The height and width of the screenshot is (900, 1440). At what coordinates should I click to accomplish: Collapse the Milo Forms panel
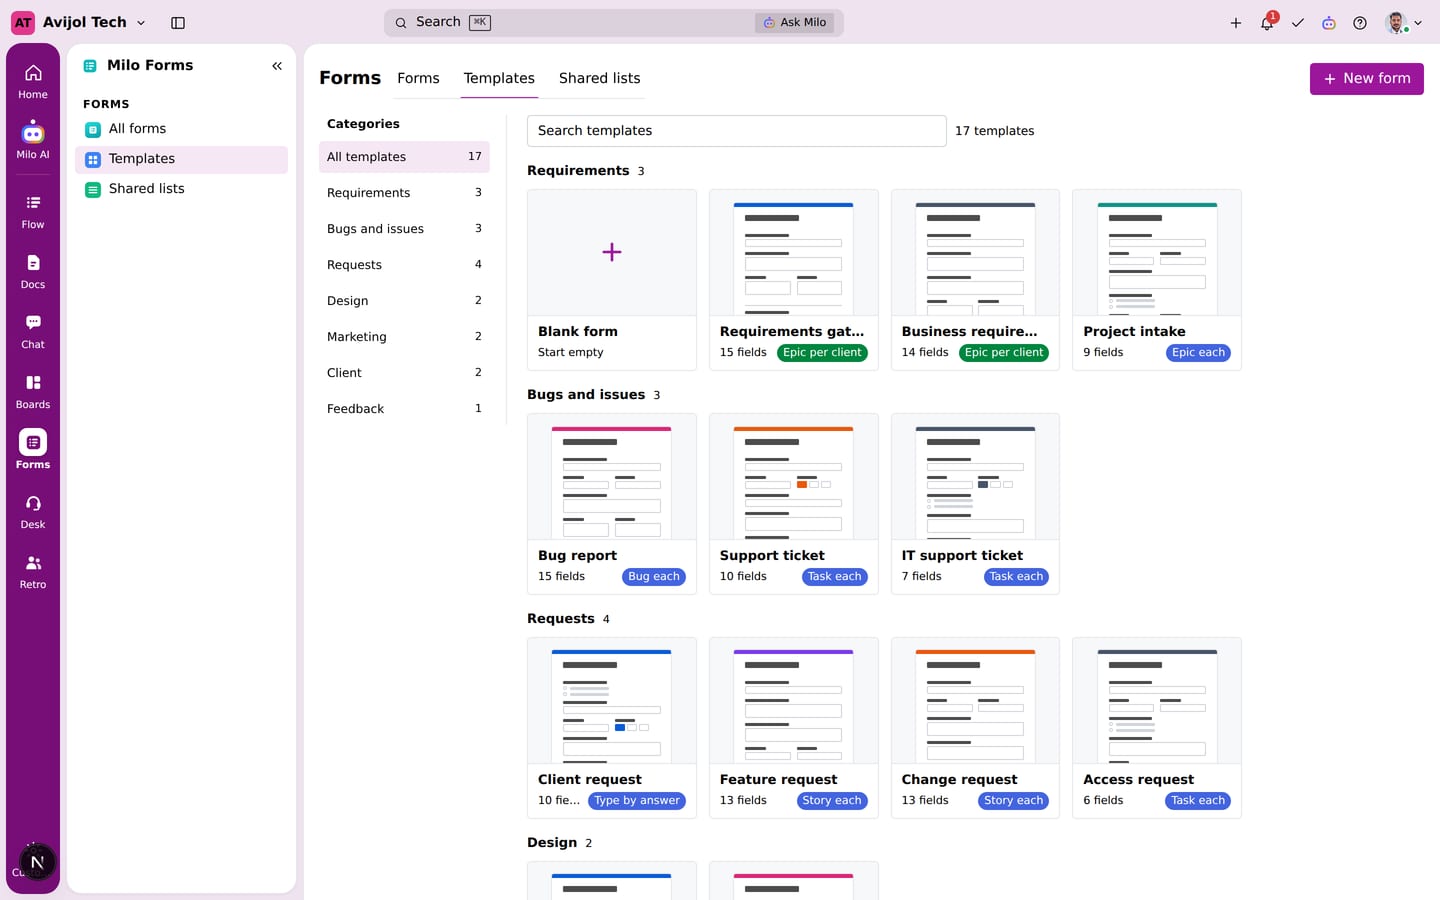click(277, 66)
